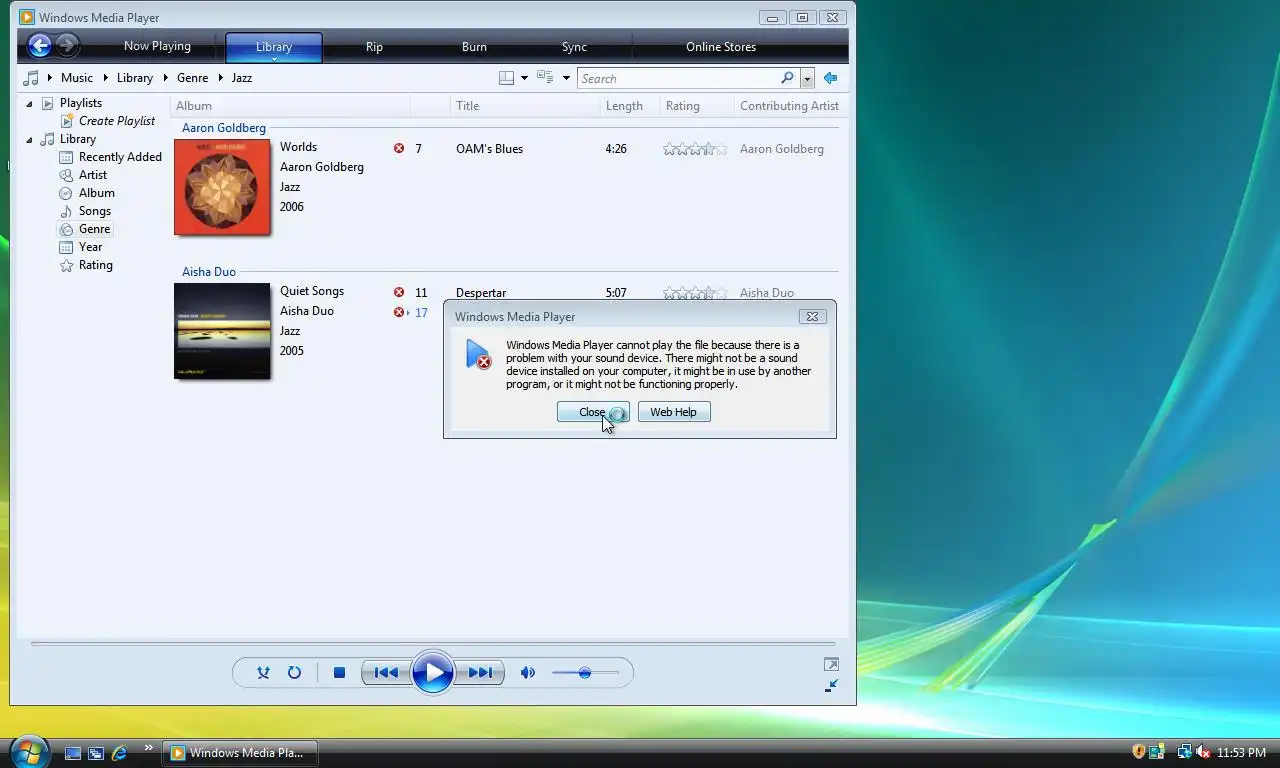Select Rating in Library tree
Viewport: 1280px width, 768px height.
[96, 265]
